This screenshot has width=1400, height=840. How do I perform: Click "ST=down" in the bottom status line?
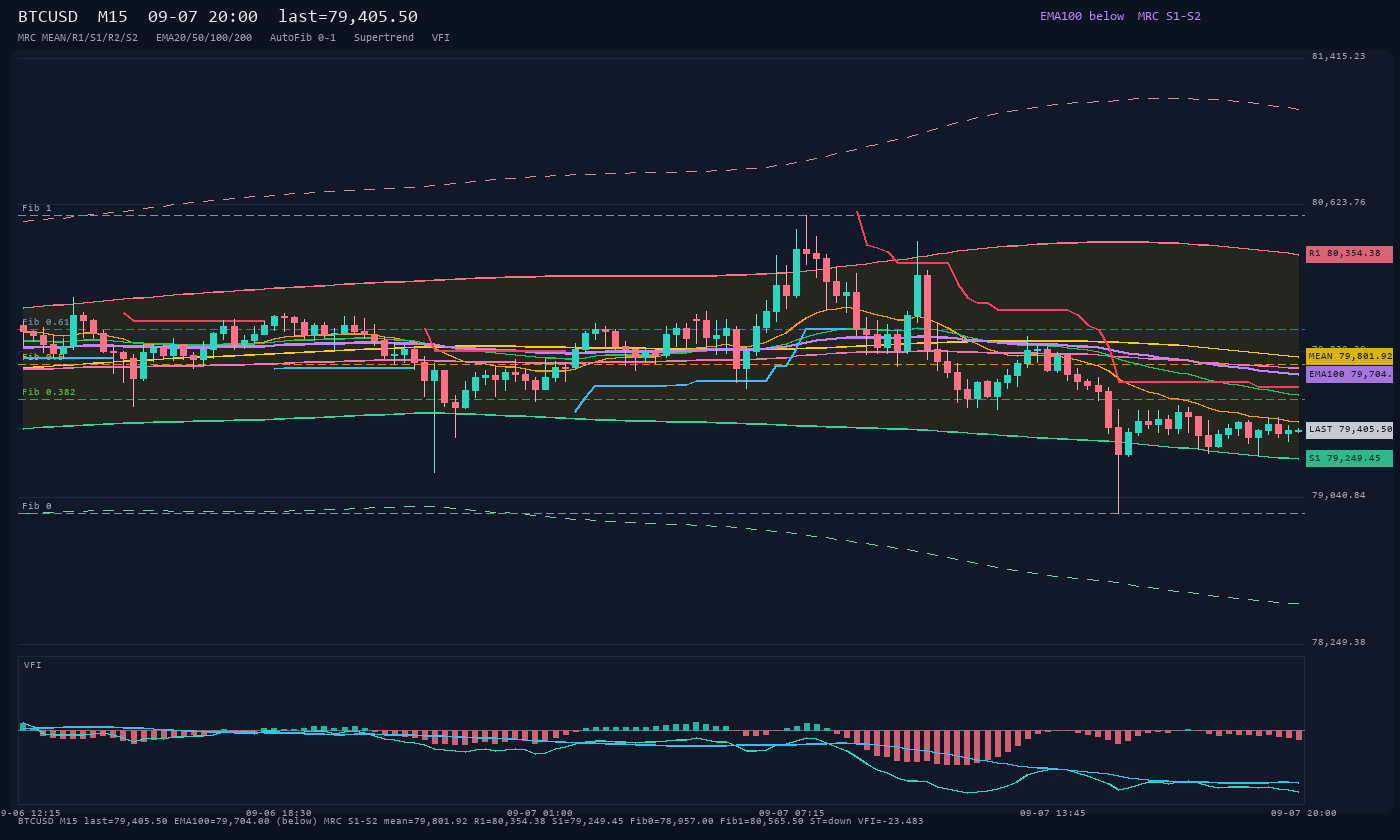pos(831,821)
